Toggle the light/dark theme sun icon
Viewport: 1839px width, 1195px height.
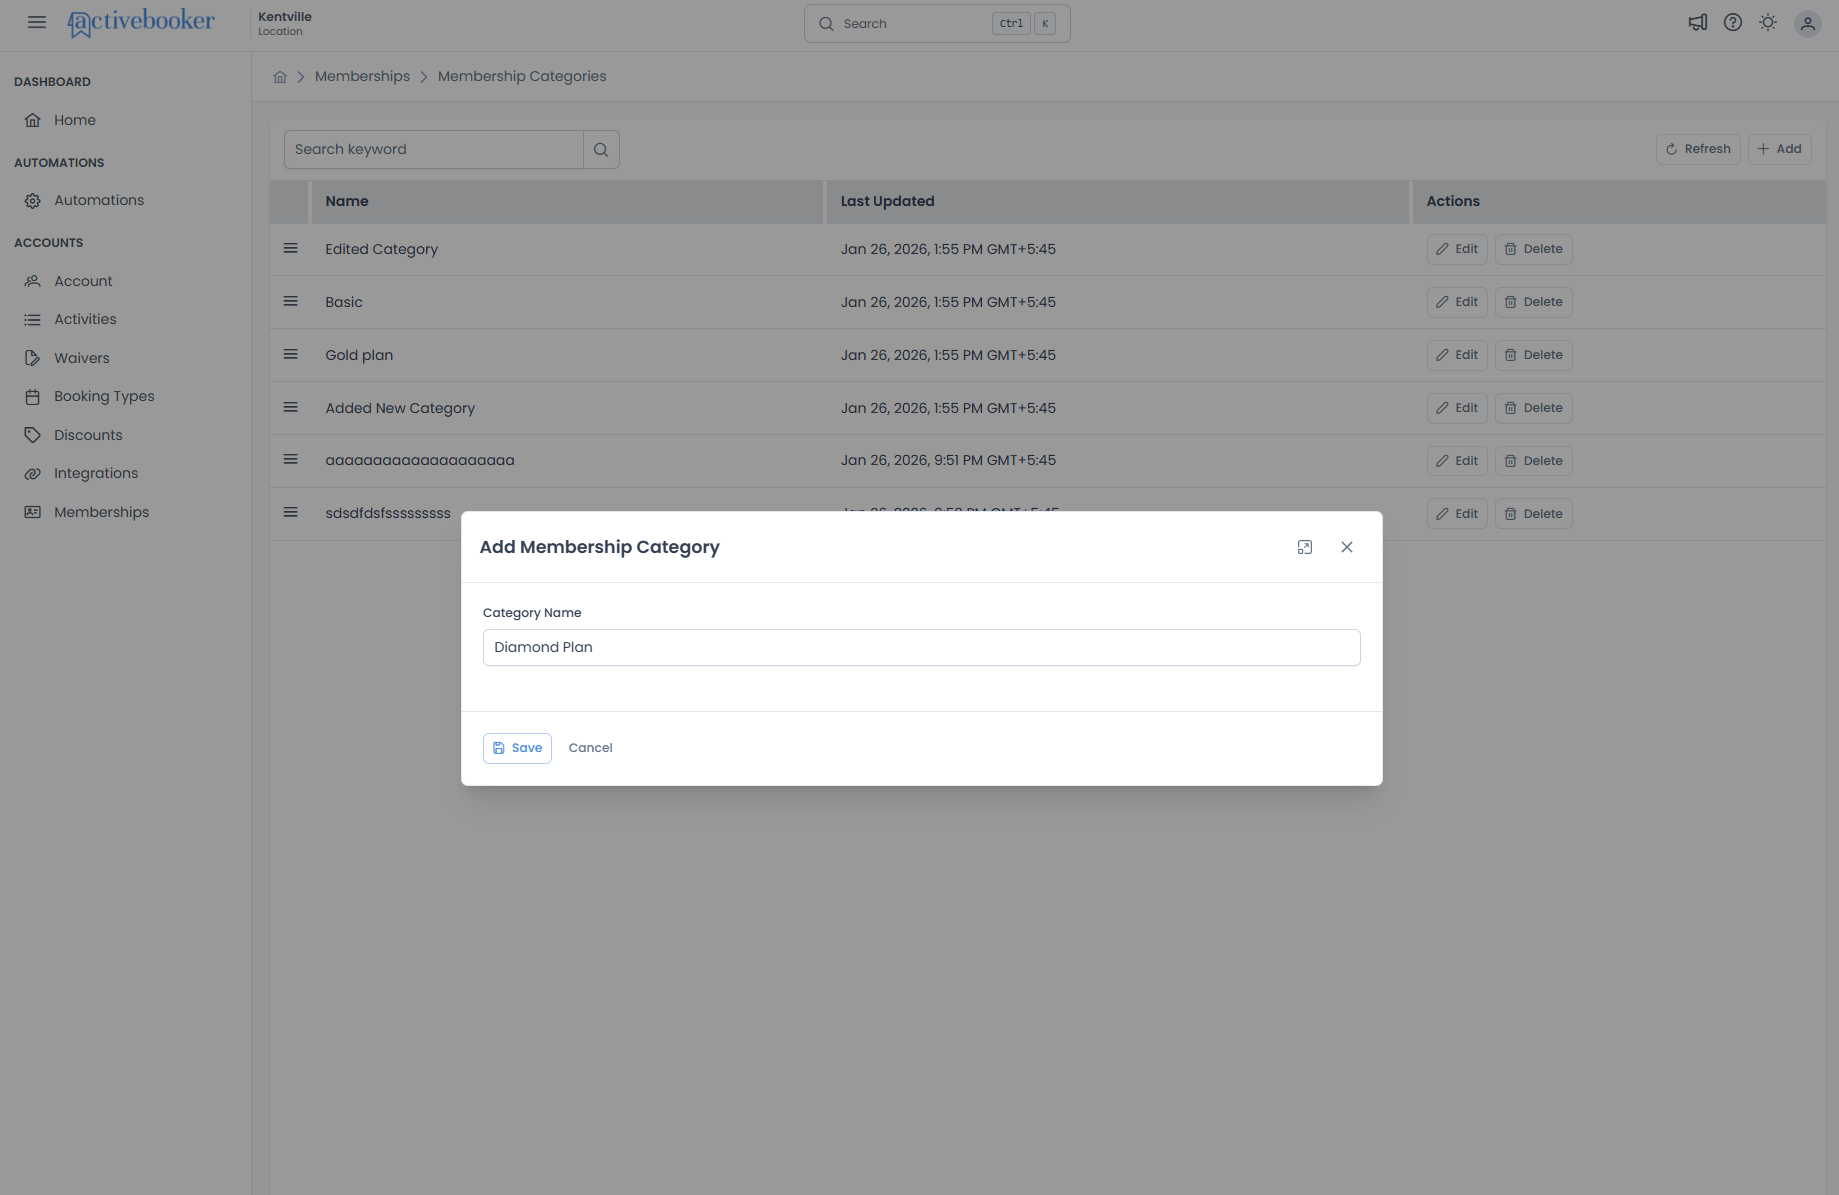click(x=1768, y=22)
